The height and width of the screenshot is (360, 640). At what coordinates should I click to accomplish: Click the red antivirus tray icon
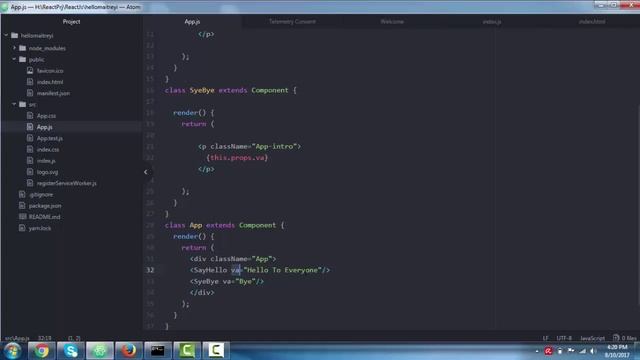click(x=548, y=351)
